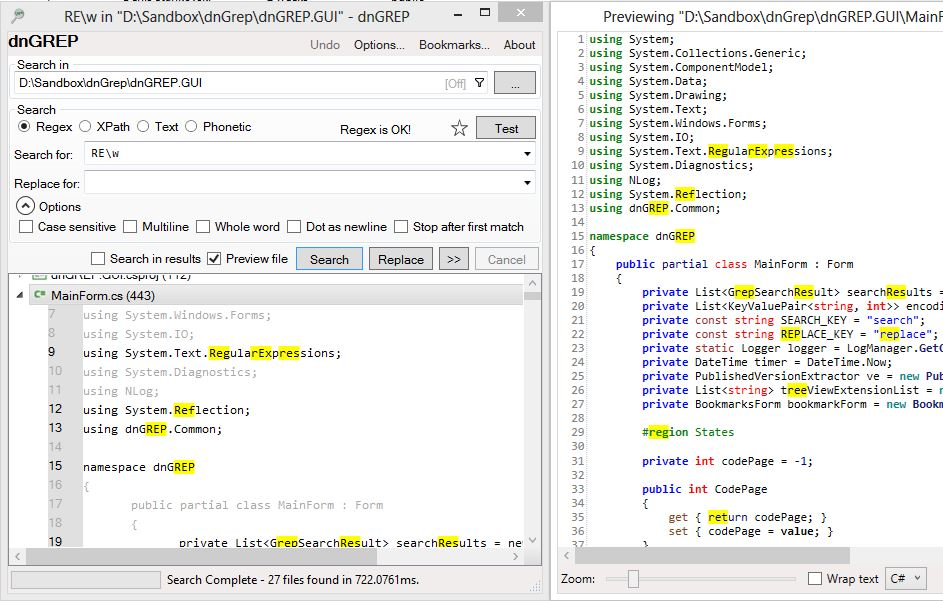The height and width of the screenshot is (601, 943).
Task: Open the Search for history dropdown
Action: click(x=527, y=154)
